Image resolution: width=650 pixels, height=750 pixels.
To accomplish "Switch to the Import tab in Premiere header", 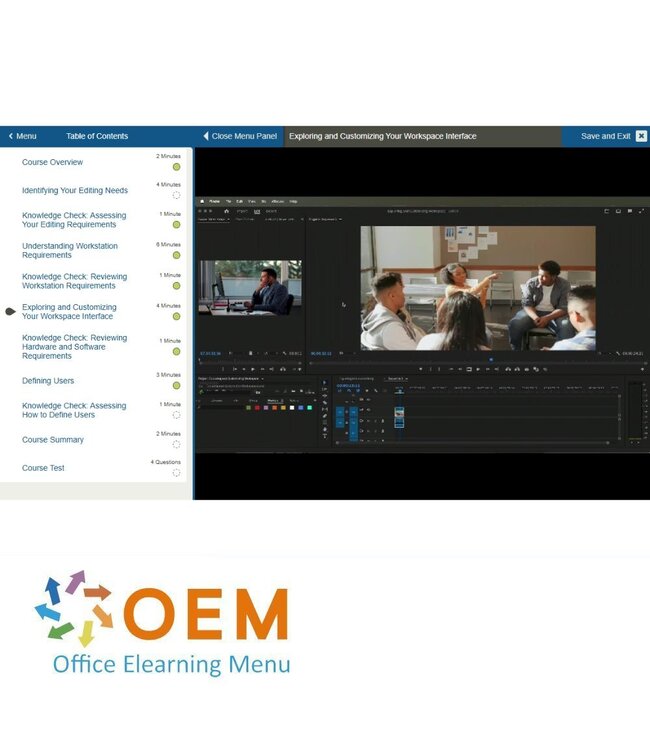I will [x=242, y=211].
